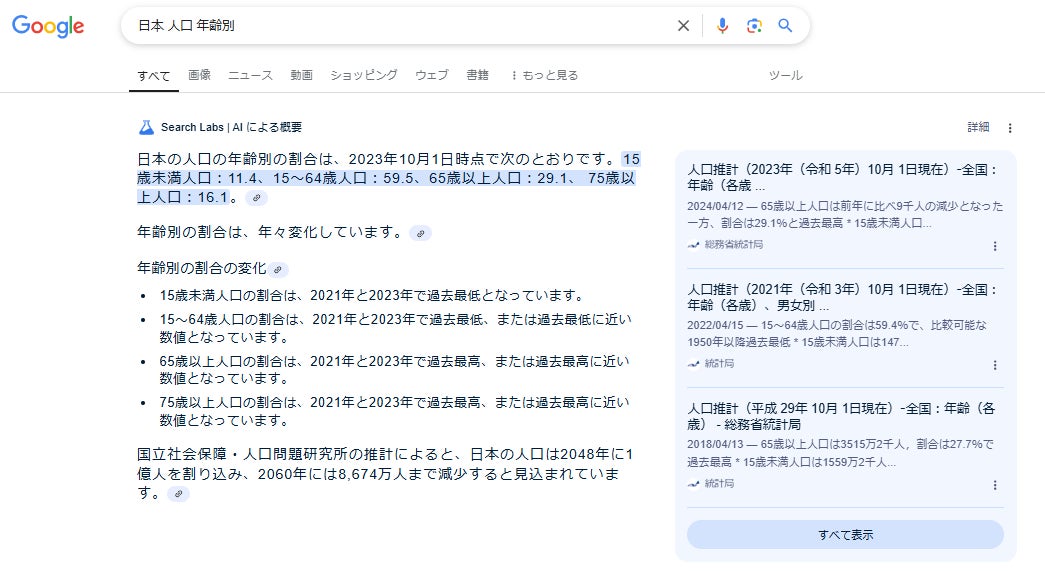This screenshot has width=1045, height=571.
Task: Click the 詳細 link in AI overview
Action: [x=978, y=127]
